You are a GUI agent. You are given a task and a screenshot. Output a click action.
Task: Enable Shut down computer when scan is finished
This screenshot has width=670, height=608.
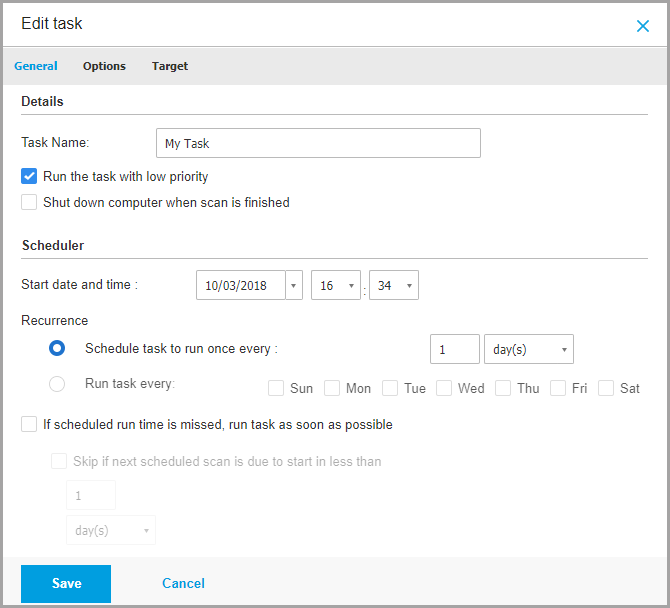tap(29, 203)
